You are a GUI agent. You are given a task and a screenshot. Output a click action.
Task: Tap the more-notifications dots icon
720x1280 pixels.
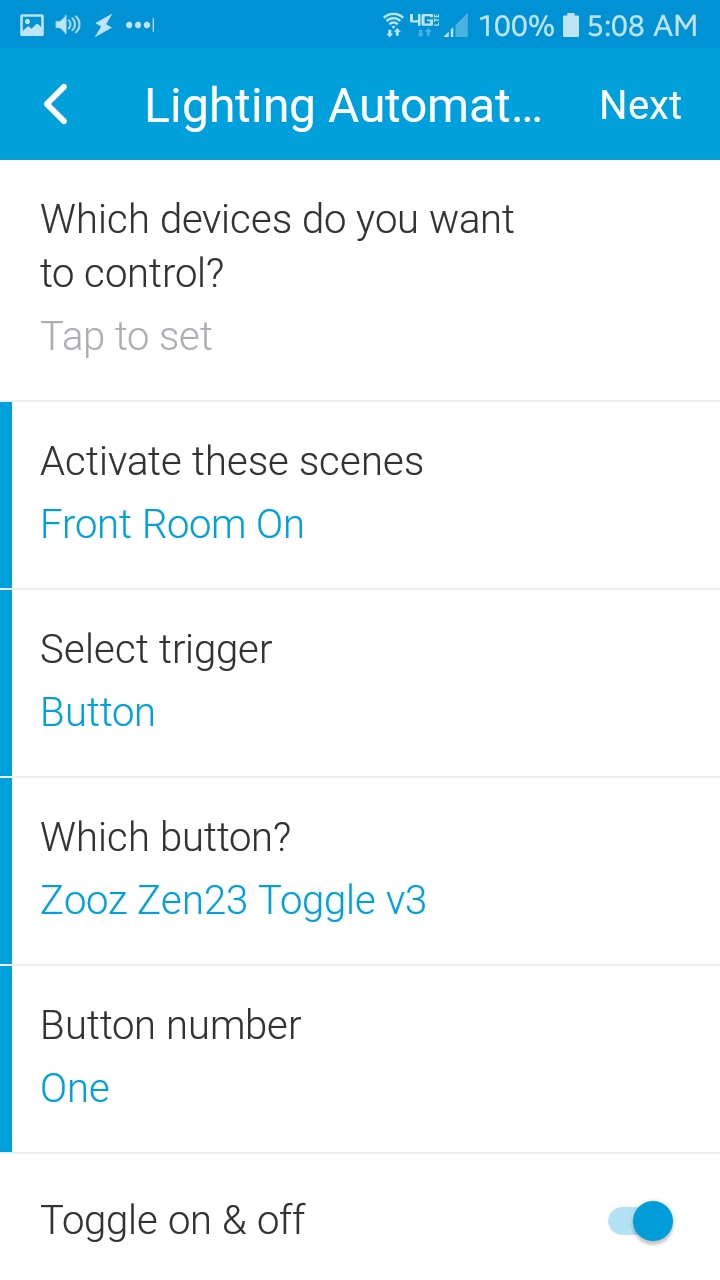click(140, 25)
